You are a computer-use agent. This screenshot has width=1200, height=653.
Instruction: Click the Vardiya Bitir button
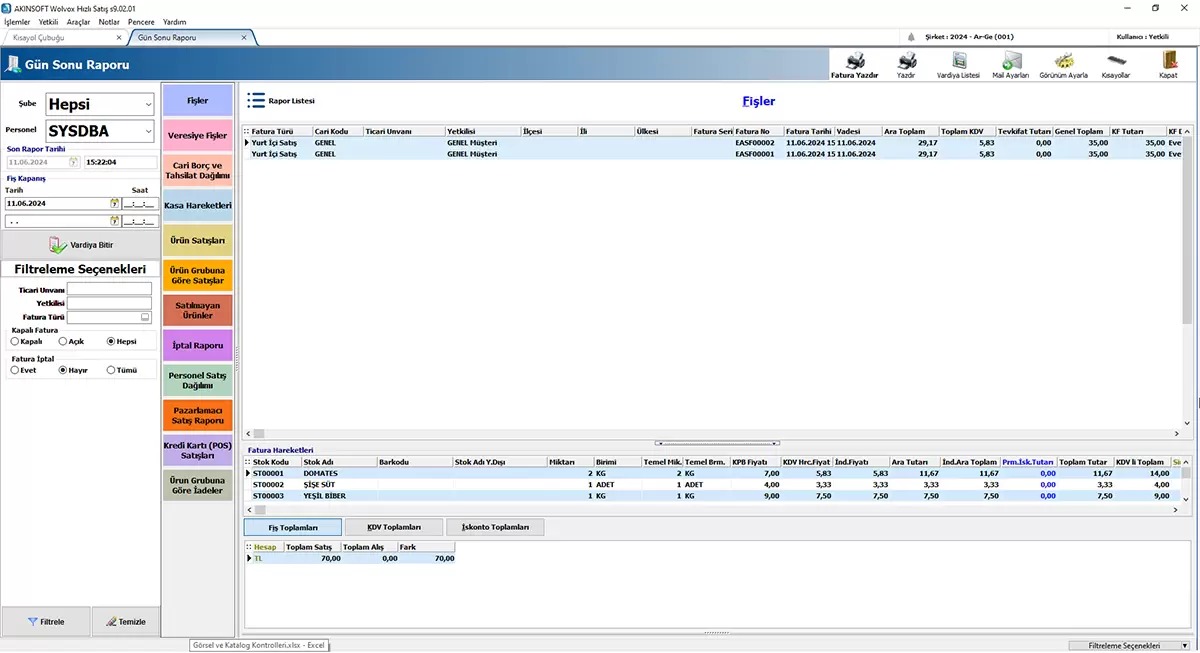[80, 245]
